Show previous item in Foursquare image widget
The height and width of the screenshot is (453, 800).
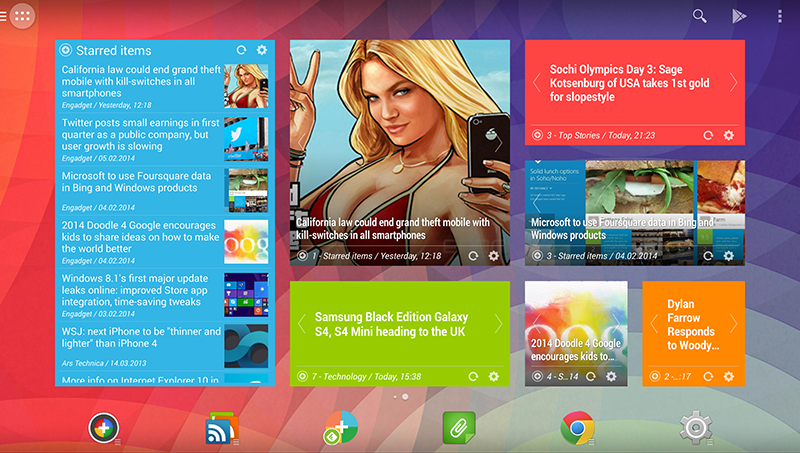pyautogui.click(x=536, y=203)
